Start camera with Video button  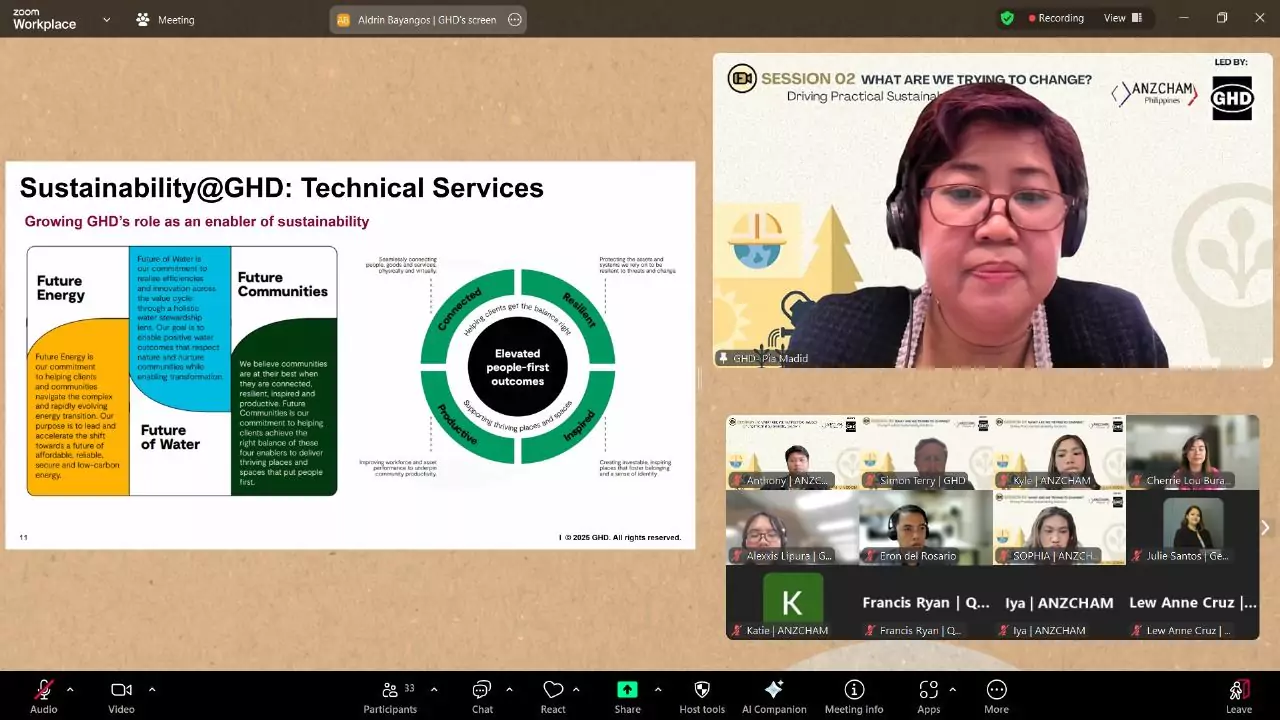coord(121,696)
